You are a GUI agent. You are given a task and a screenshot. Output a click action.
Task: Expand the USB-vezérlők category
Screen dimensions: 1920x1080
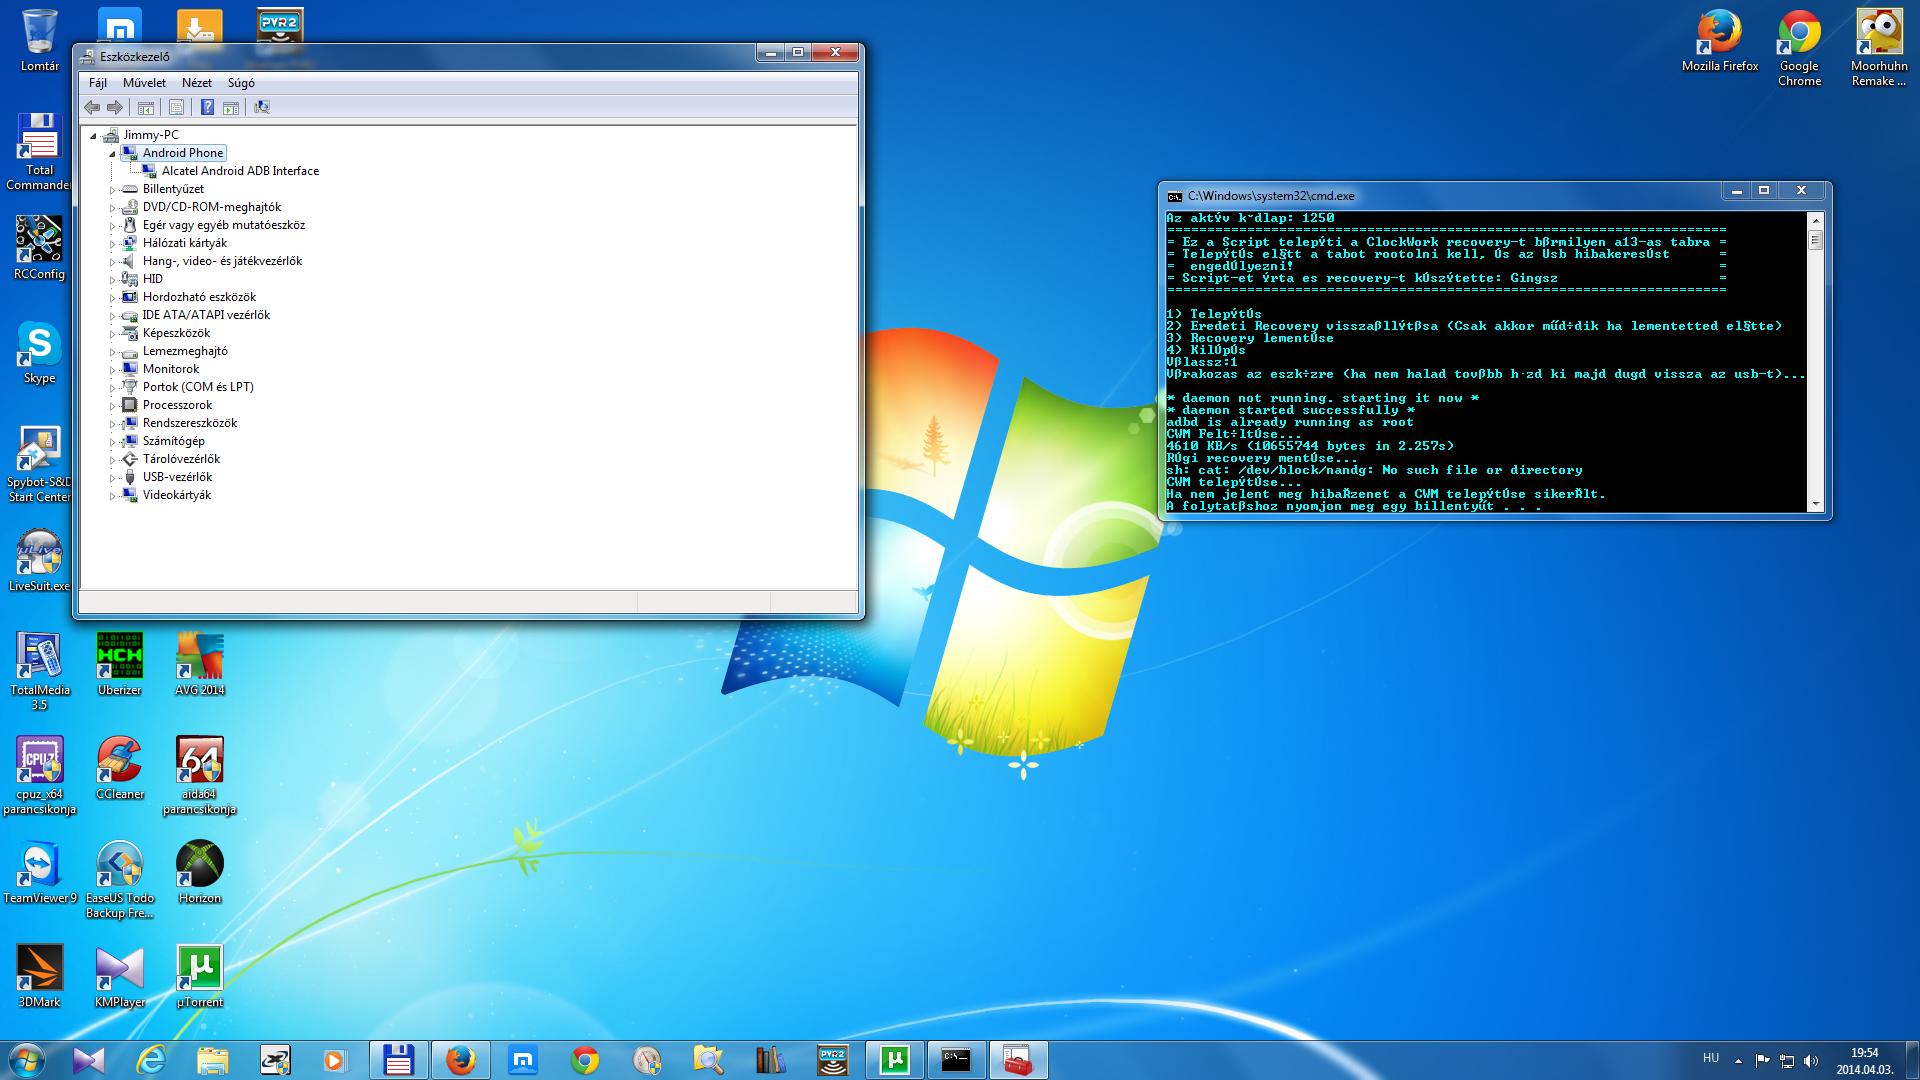pyautogui.click(x=112, y=477)
